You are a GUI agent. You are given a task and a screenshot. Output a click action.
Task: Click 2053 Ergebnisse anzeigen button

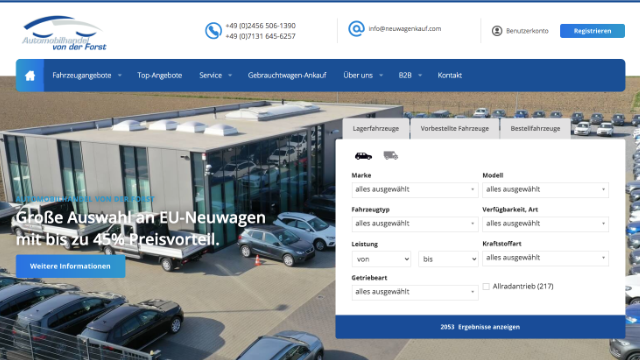(480, 327)
